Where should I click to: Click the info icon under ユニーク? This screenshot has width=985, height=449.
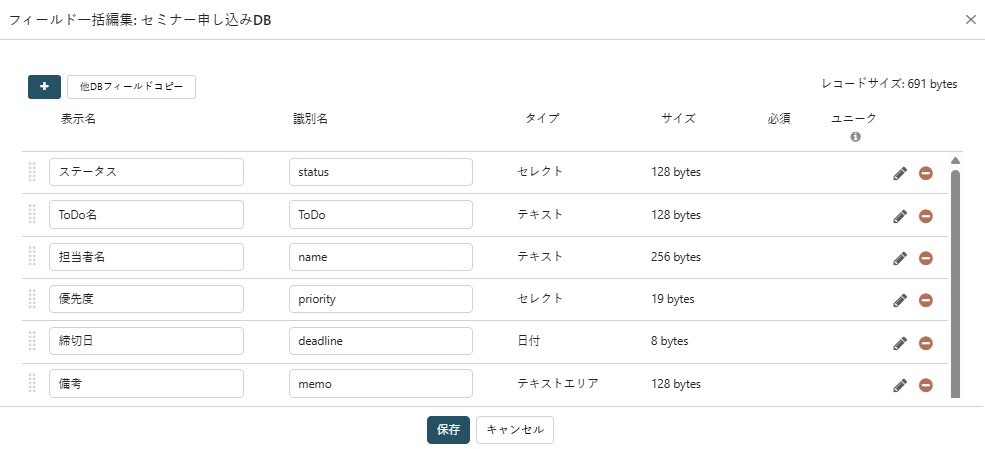point(855,137)
